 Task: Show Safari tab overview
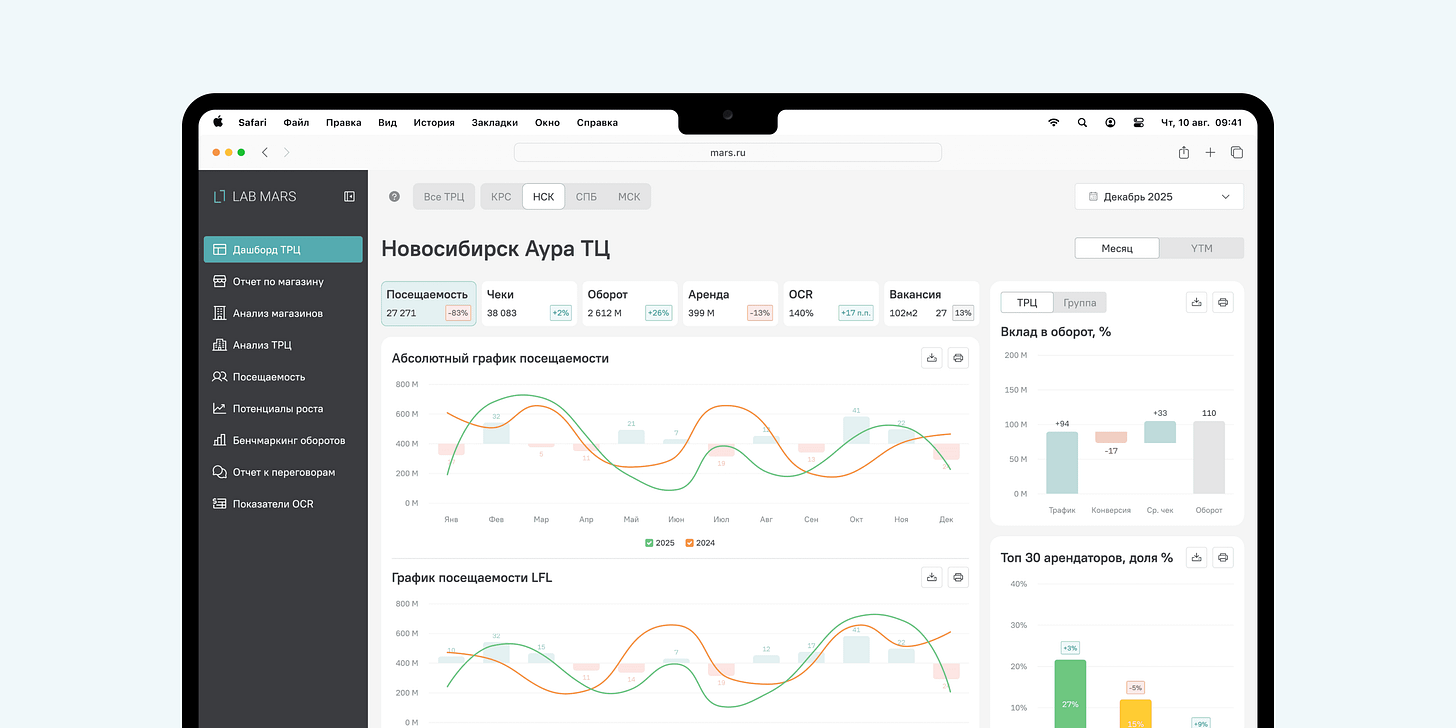[1237, 152]
